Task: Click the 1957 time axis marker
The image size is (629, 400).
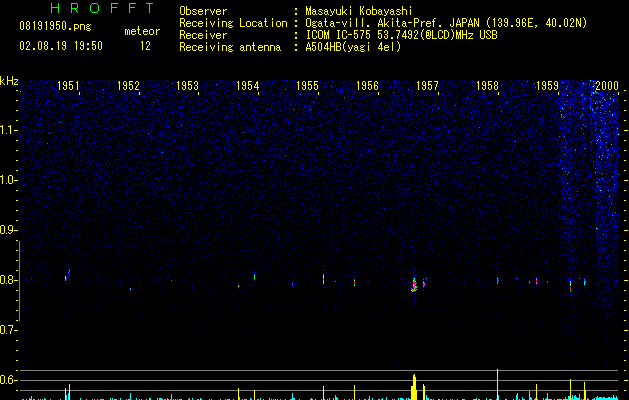Action: coord(427,86)
